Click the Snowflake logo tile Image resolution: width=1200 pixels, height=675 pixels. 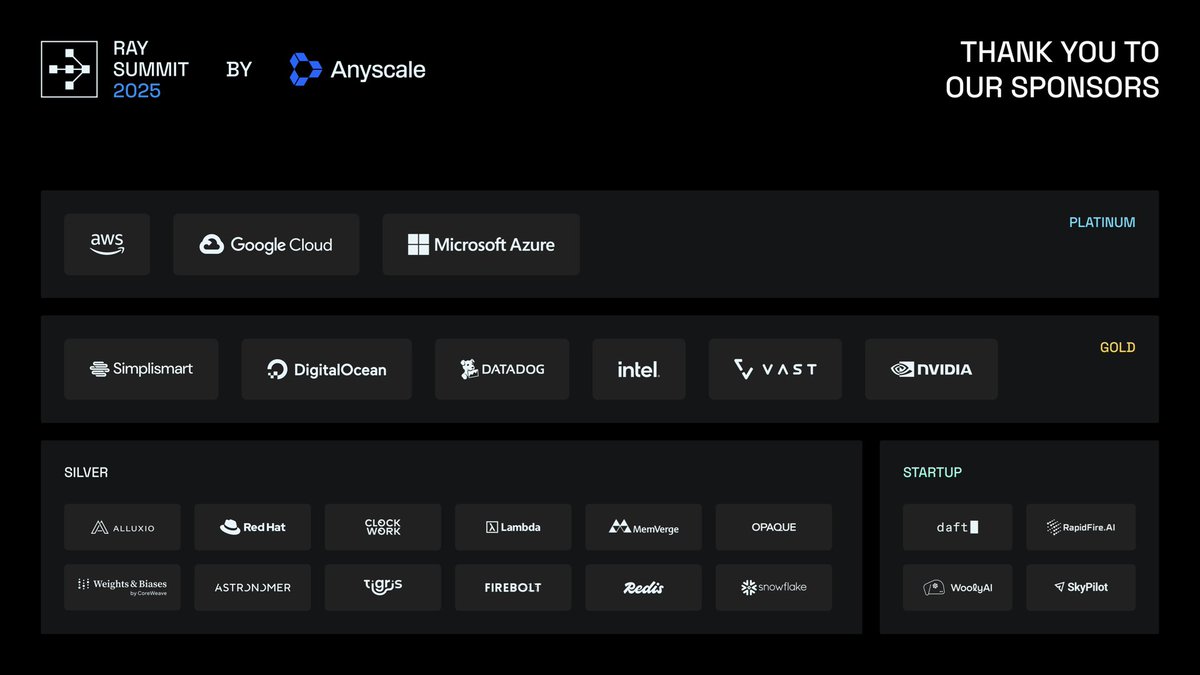pyautogui.click(x=774, y=587)
